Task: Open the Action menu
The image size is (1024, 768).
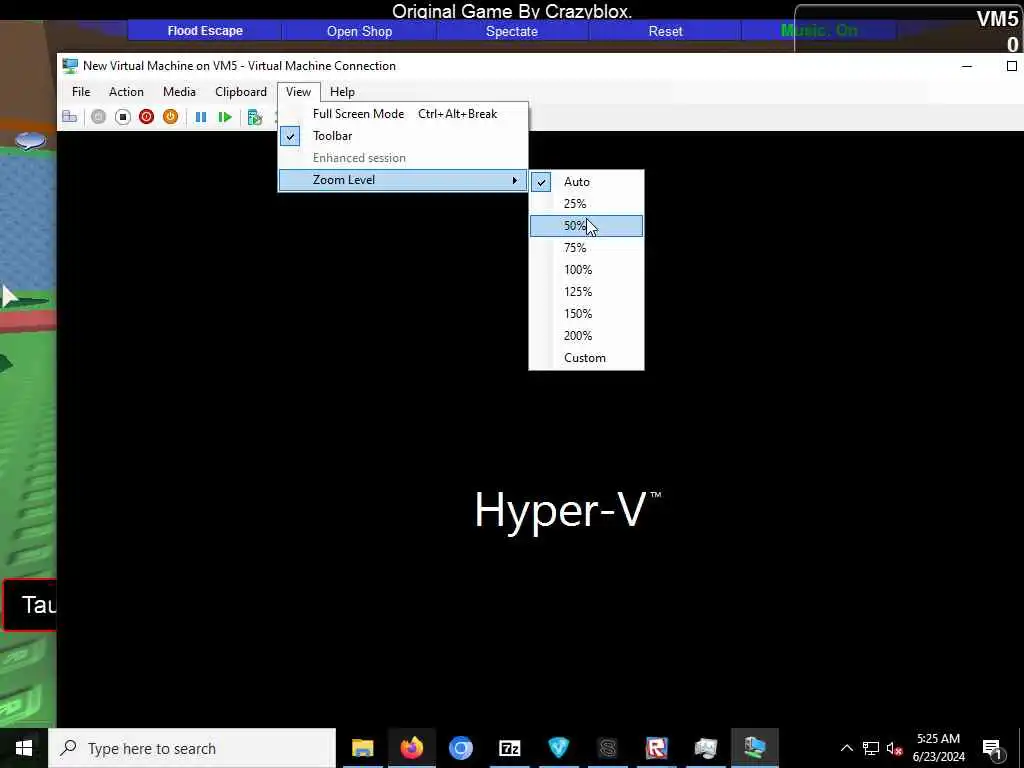Action: [x=126, y=91]
